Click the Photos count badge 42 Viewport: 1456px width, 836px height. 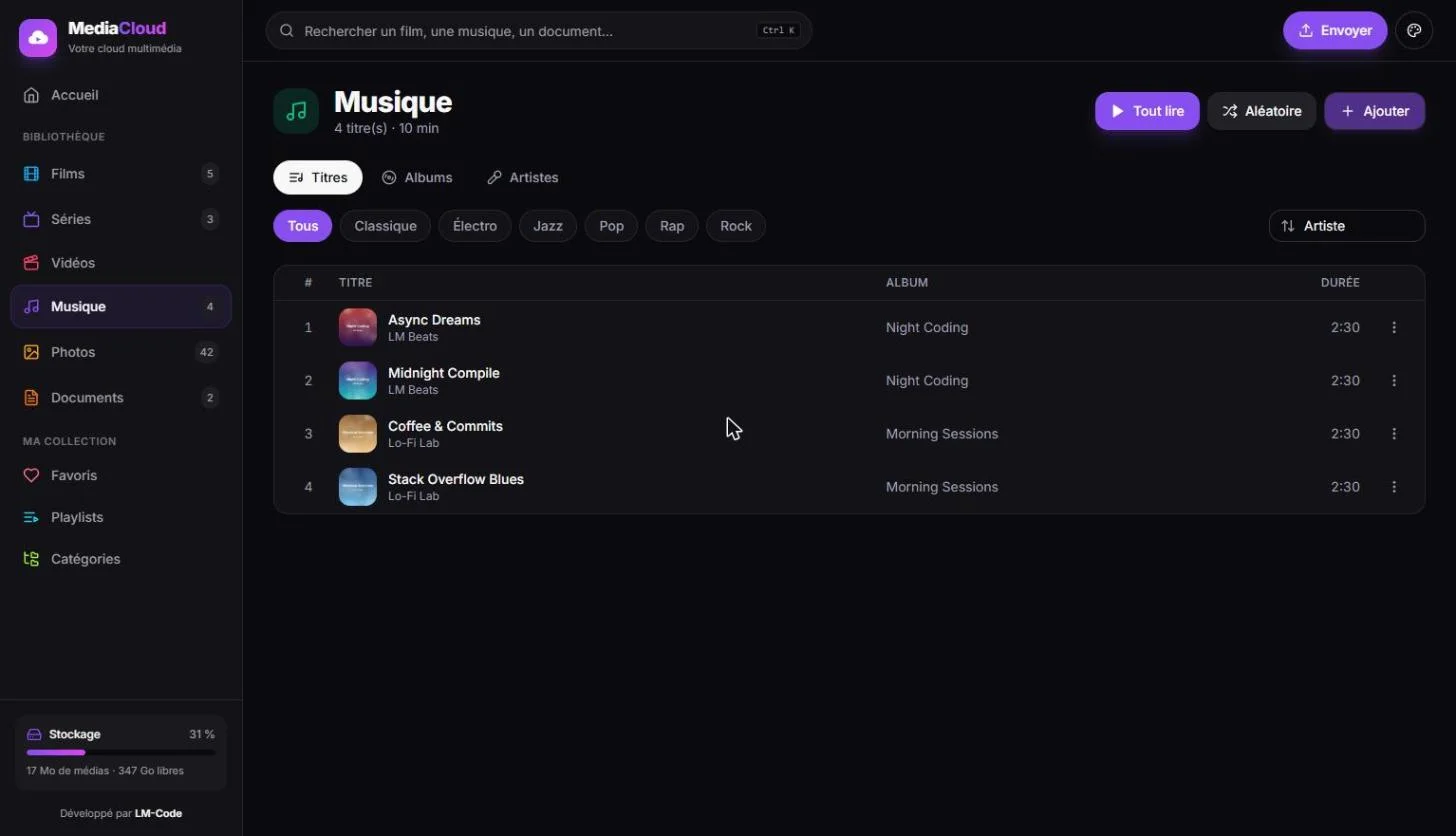pyautogui.click(x=207, y=352)
